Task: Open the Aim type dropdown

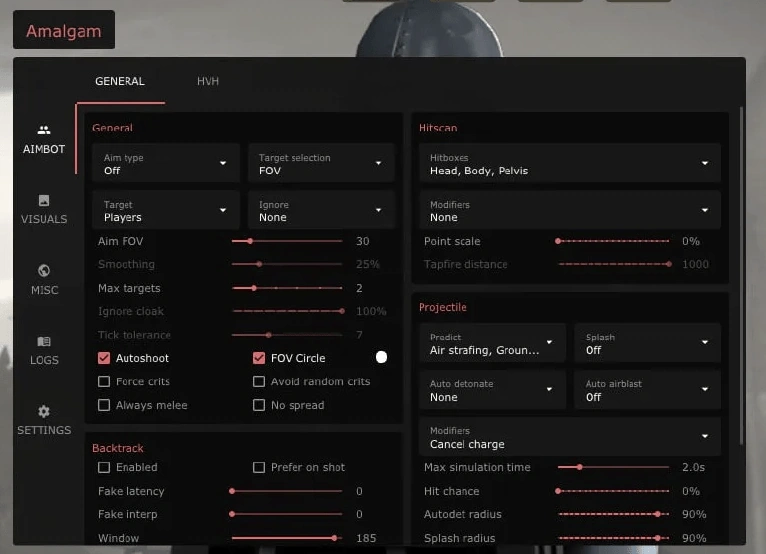Action: [x=166, y=163]
